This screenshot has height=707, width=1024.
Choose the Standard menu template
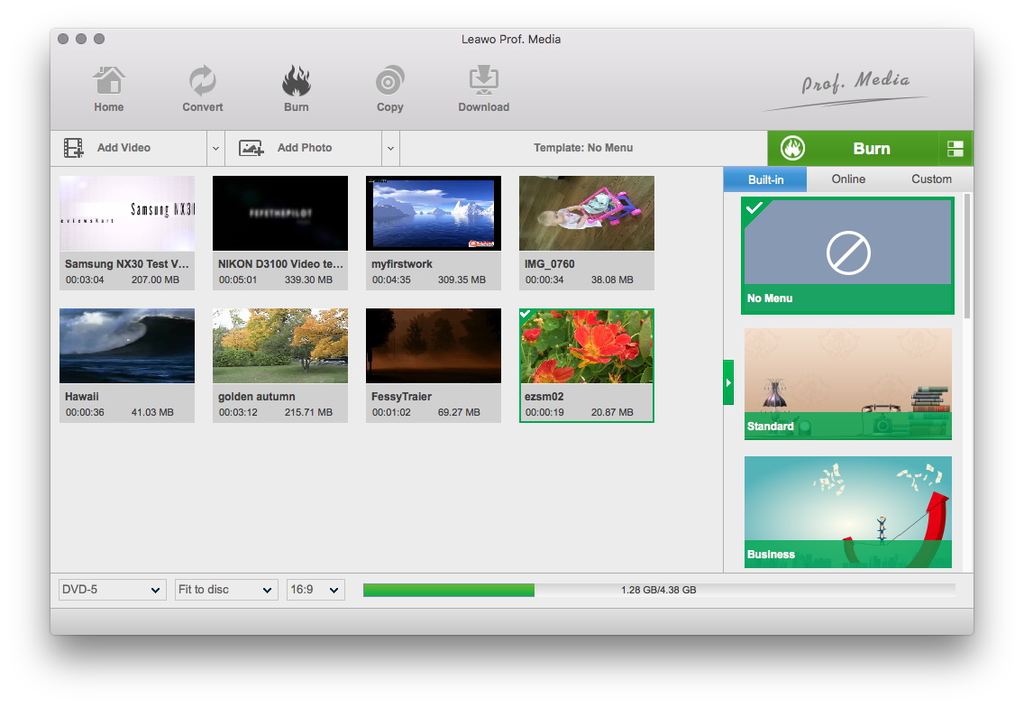click(x=848, y=384)
